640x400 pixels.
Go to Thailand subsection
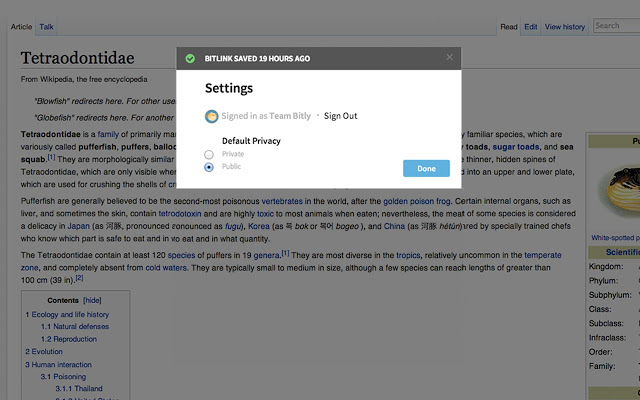(x=79, y=389)
